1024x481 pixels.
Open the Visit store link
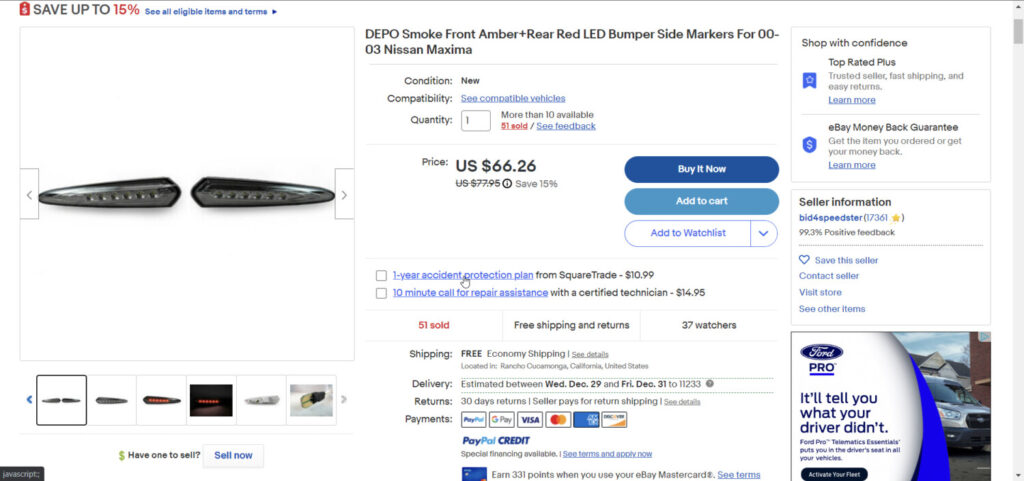click(x=820, y=292)
